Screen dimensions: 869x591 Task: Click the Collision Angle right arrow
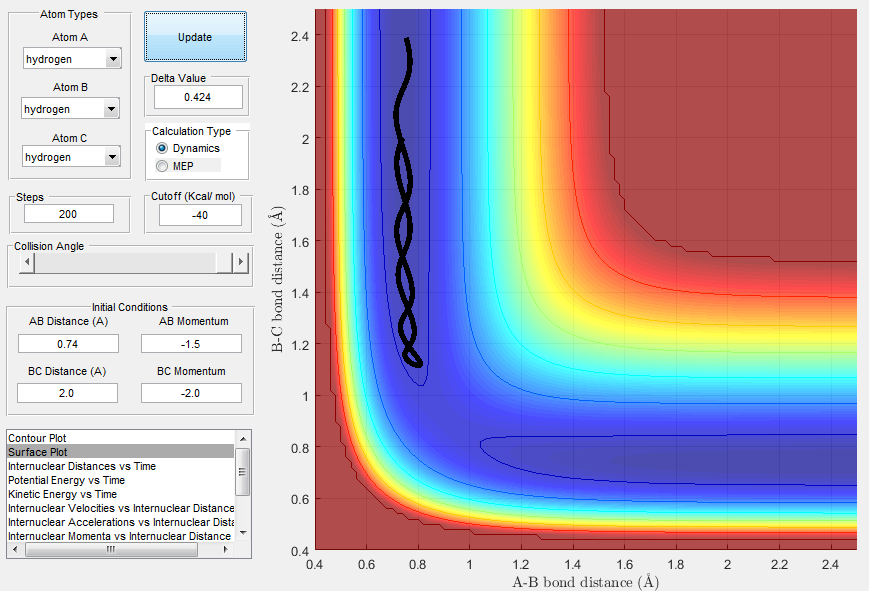(x=241, y=262)
